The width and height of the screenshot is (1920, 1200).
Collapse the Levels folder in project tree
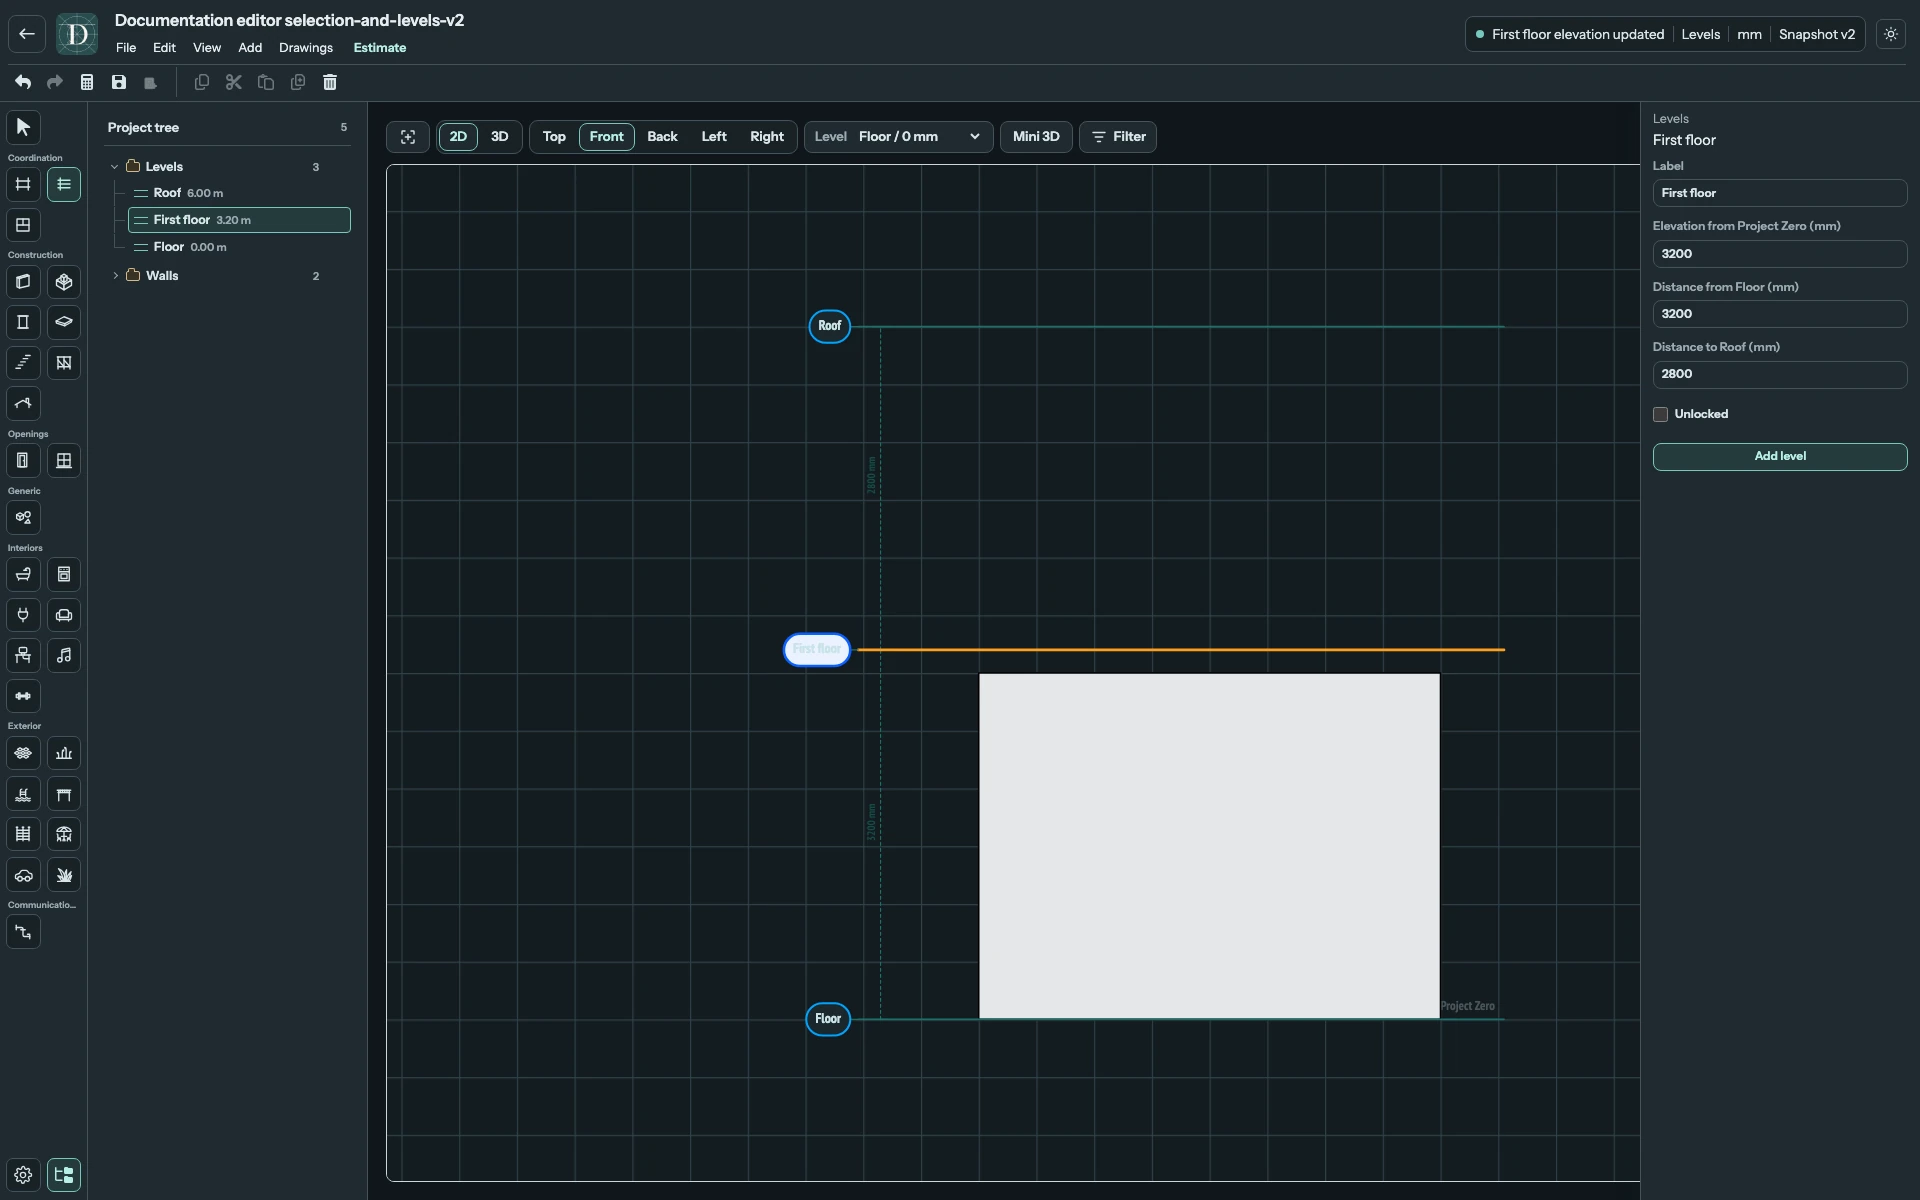pyautogui.click(x=114, y=167)
